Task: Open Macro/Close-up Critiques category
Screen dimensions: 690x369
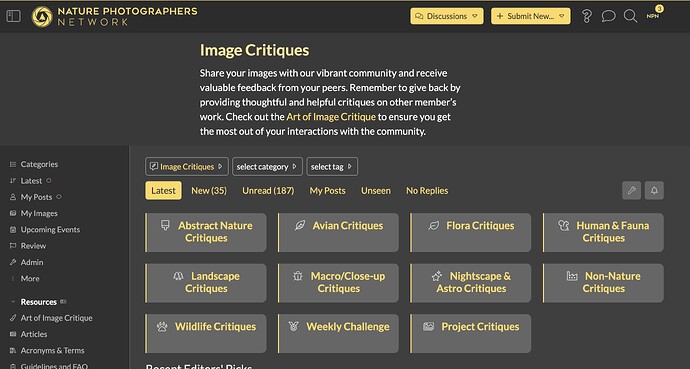Action: 338,283
